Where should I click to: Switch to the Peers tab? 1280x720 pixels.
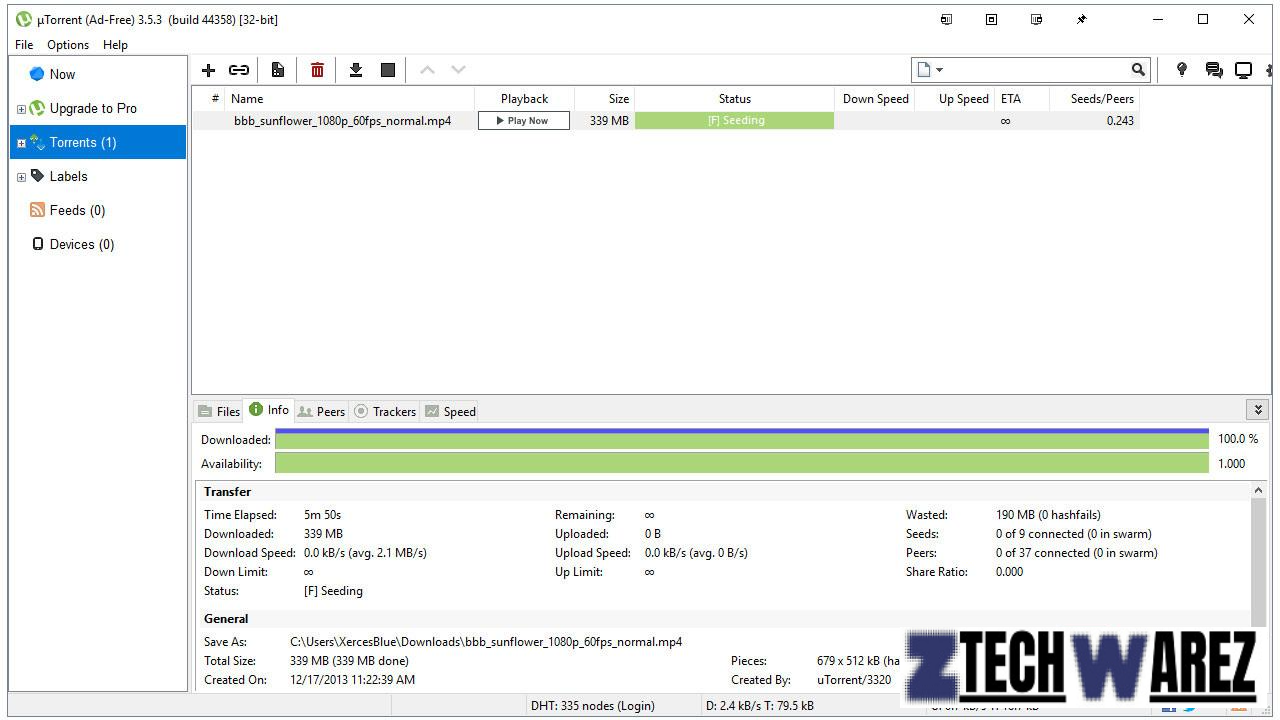click(321, 411)
